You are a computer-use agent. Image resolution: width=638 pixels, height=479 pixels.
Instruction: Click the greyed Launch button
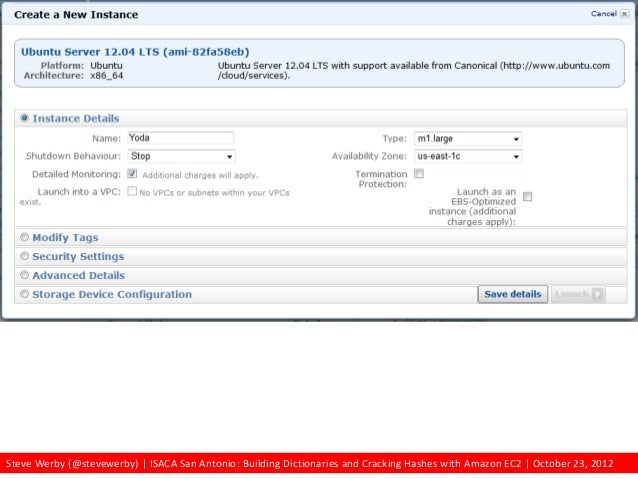coord(578,294)
